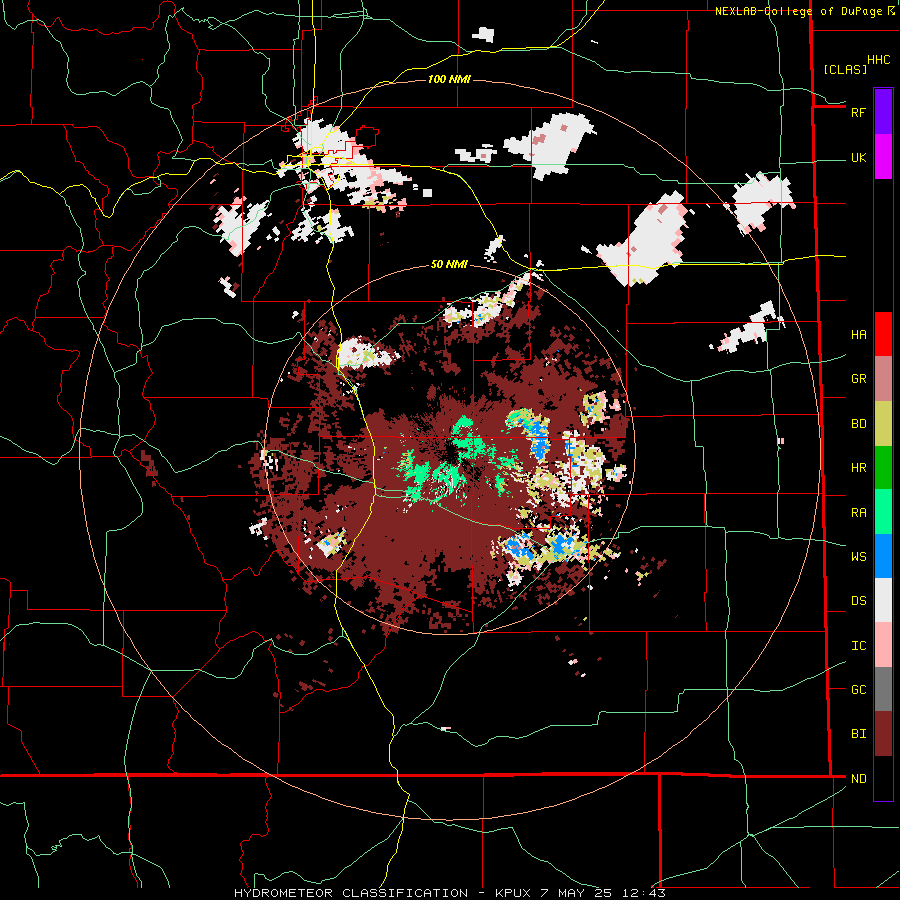The height and width of the screenshot is (900, 900).
Task: Click the magenta UK legend swatch
Action: [883, 157]
